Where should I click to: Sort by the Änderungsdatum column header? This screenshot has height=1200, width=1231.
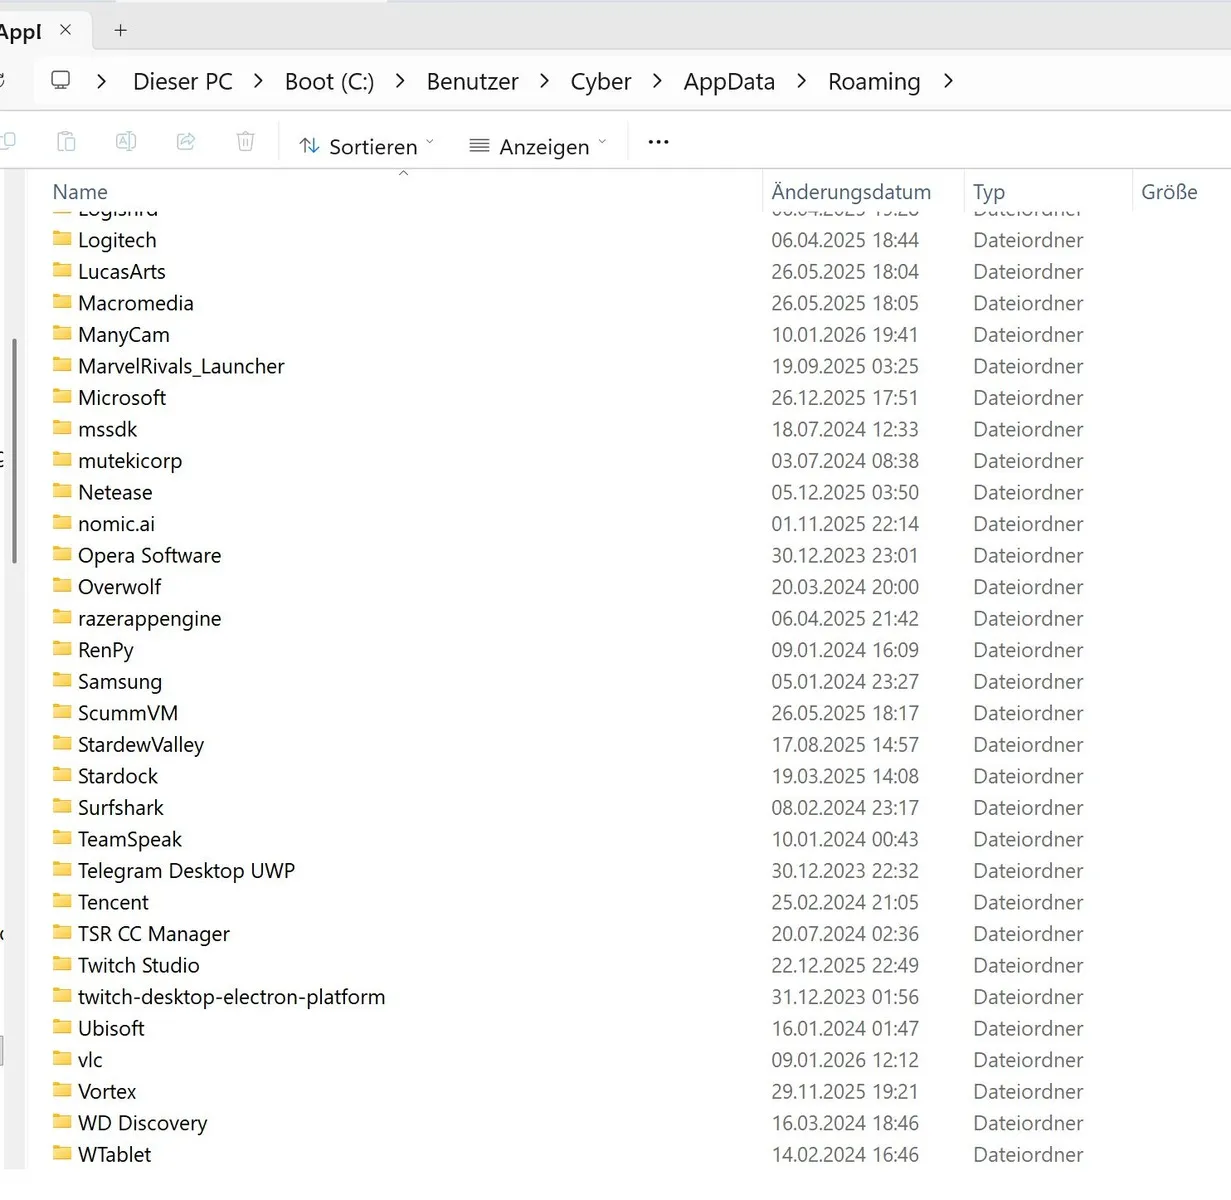(x=851, y=191)
